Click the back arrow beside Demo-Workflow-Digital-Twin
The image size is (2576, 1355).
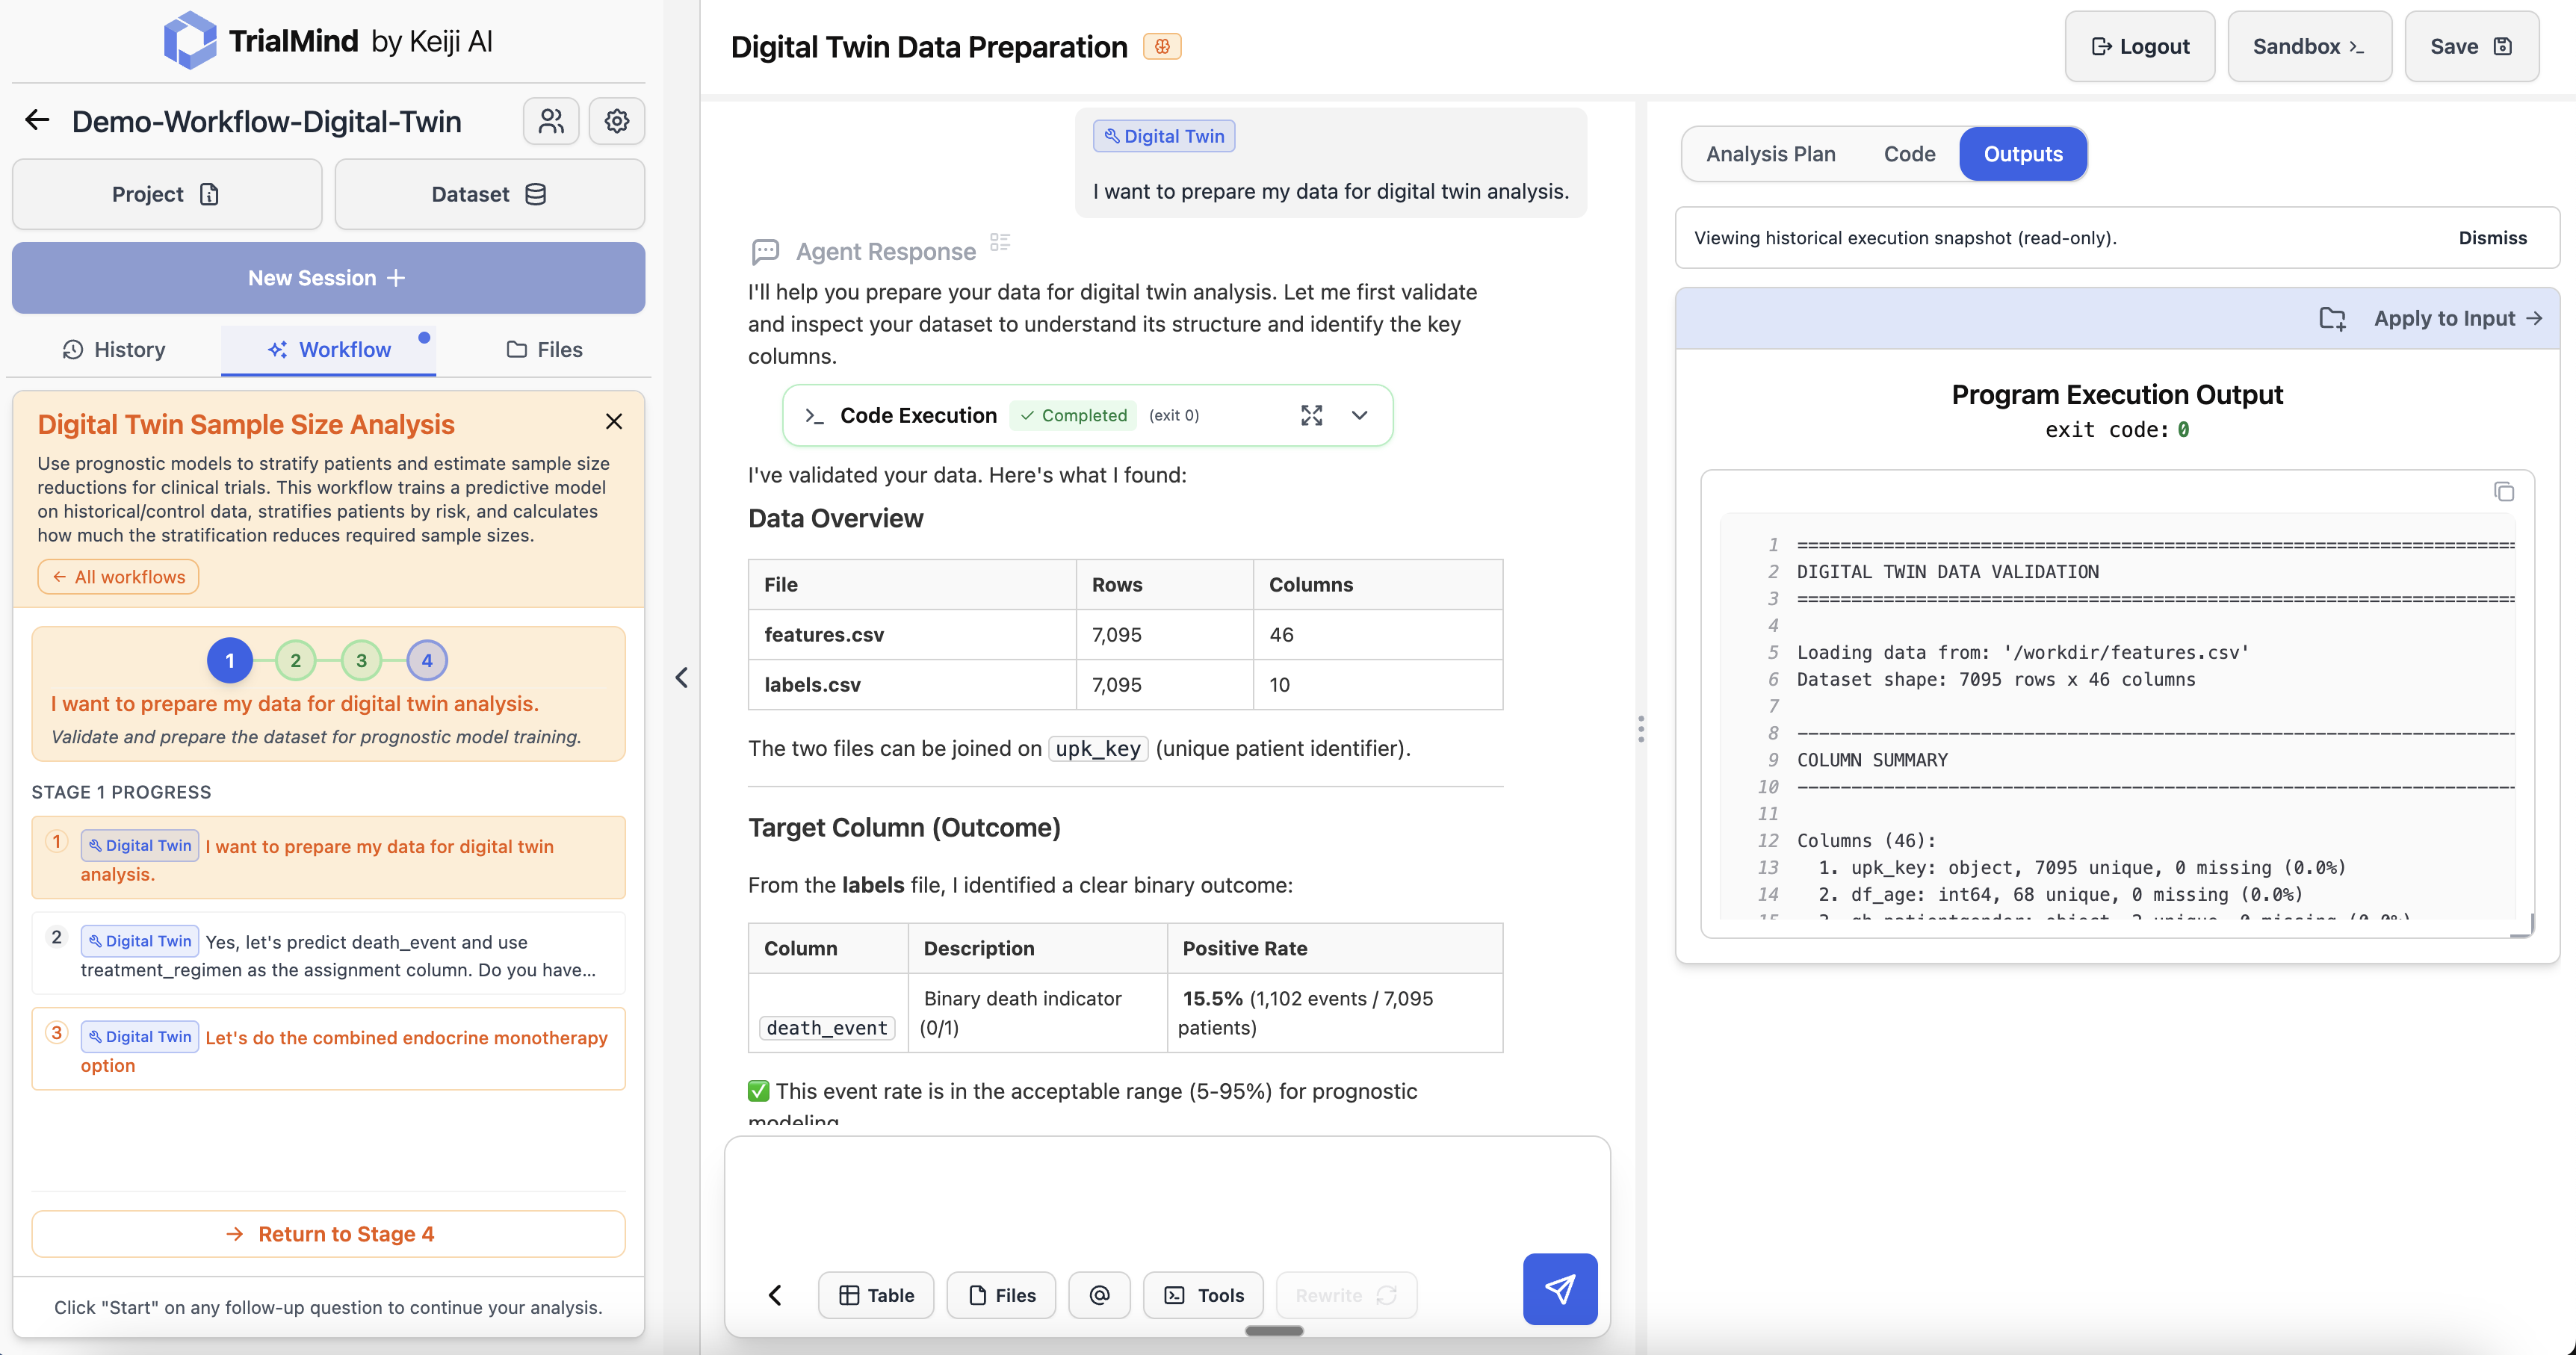tap(37, 121)
